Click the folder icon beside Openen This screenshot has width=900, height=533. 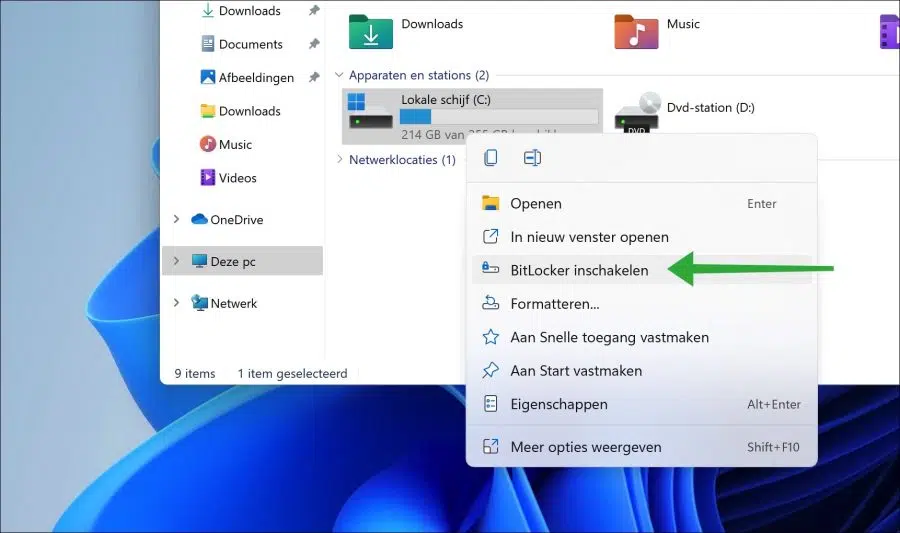(491, 203)
